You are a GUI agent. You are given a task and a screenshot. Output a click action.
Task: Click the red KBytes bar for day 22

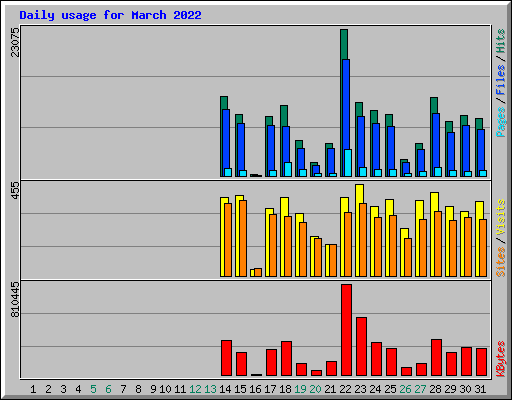346,330
